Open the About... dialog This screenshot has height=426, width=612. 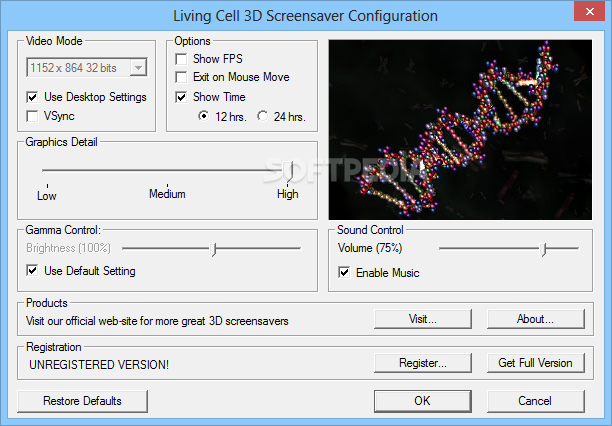pos(536,319)
